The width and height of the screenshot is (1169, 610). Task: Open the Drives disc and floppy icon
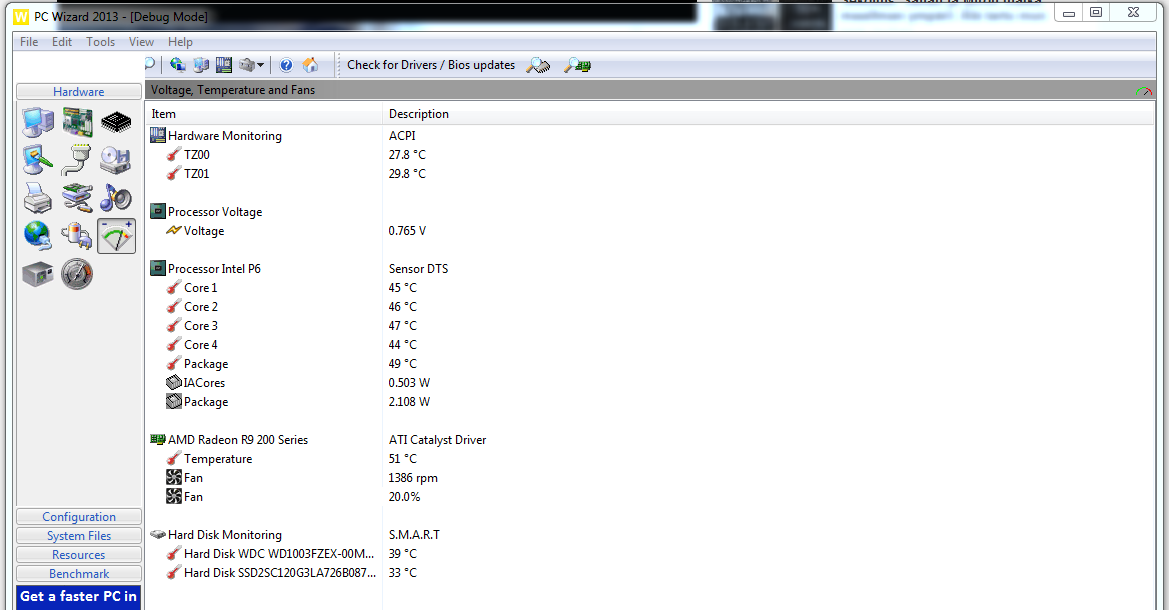coord(116,160)
